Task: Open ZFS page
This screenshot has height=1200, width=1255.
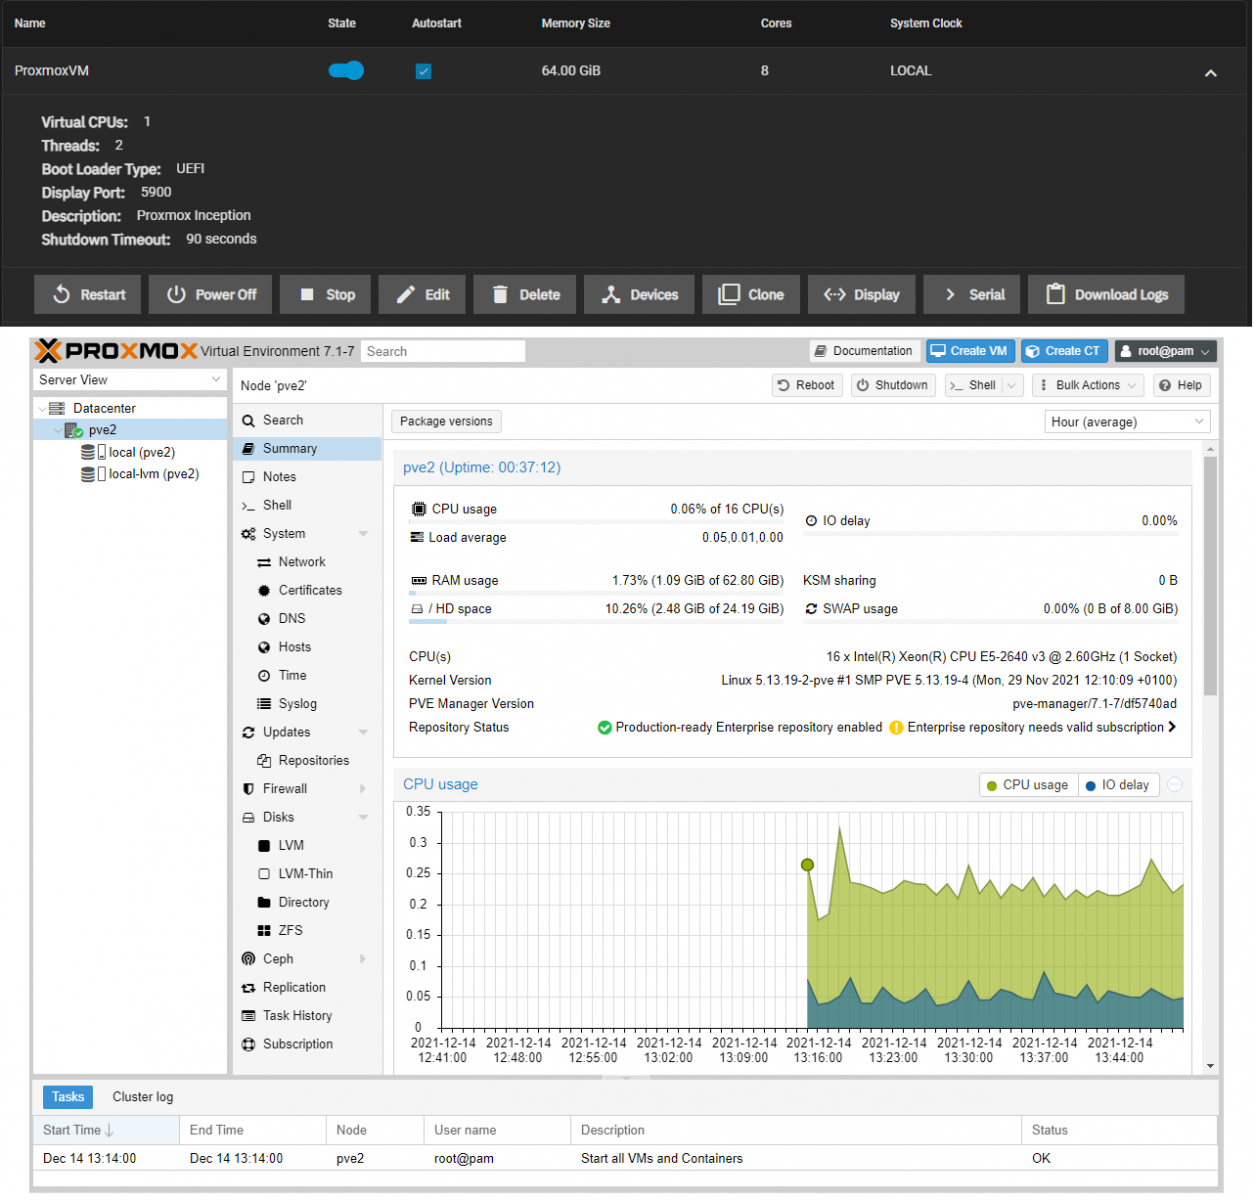Action: pos(307,931)
